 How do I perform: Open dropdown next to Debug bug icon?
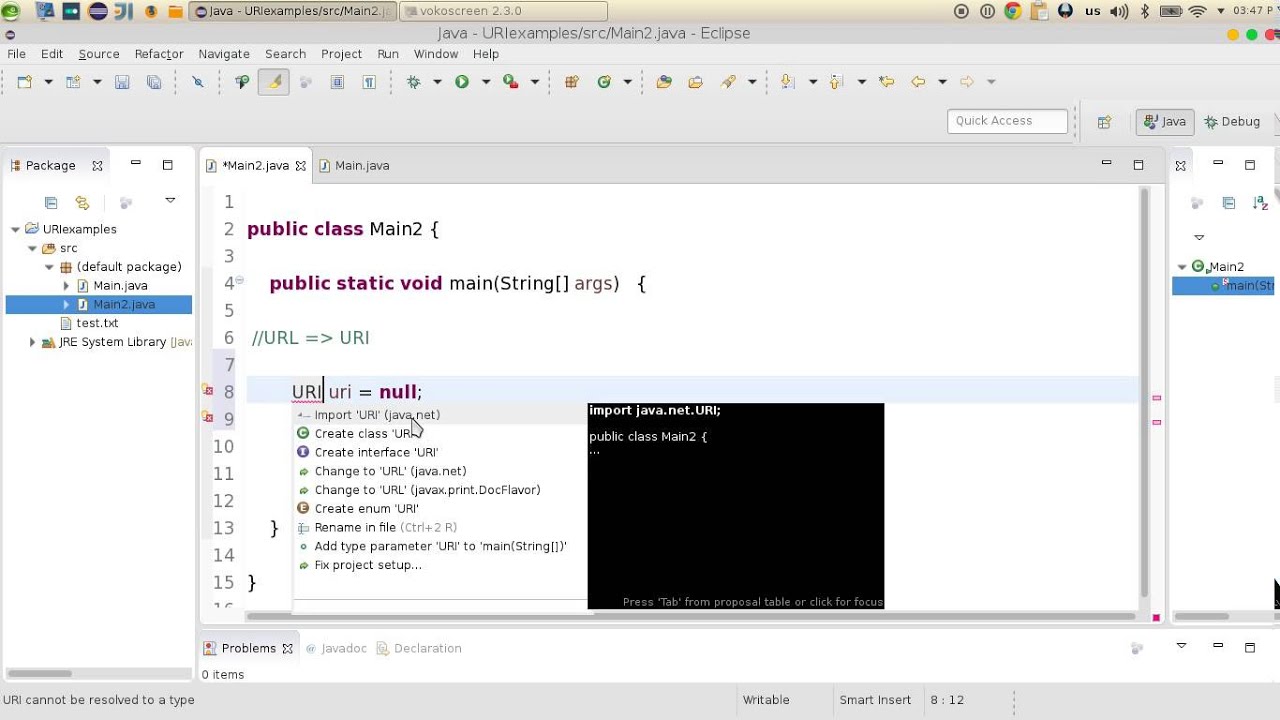(x=437, y=82)
